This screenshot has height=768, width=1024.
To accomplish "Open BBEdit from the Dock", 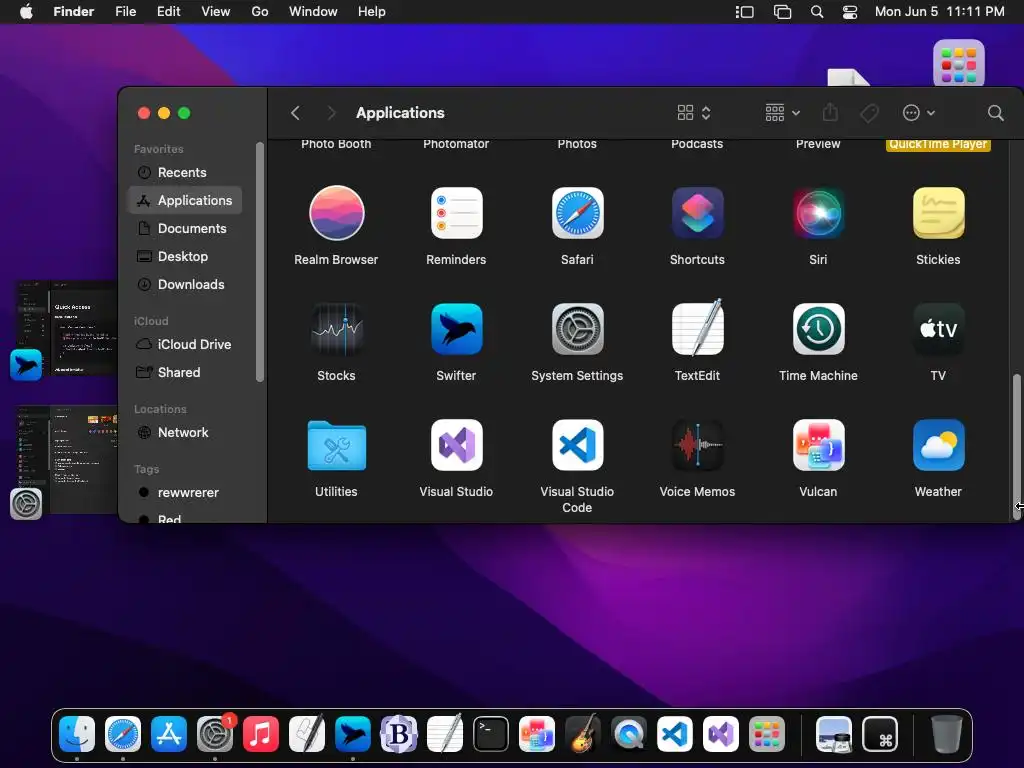I will click(x=399, y=734).
